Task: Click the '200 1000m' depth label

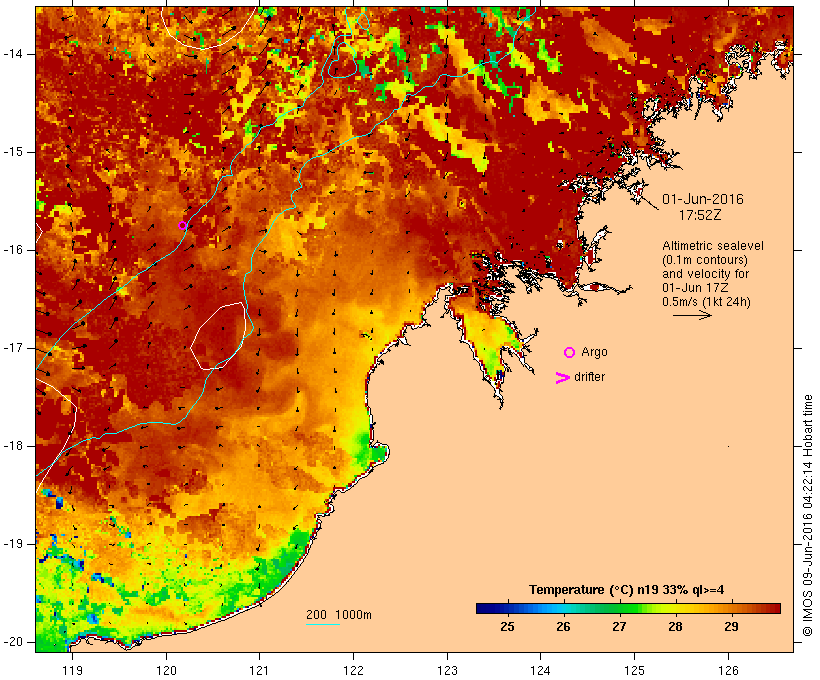Action: pyautogui.click(x=339, y=615)
